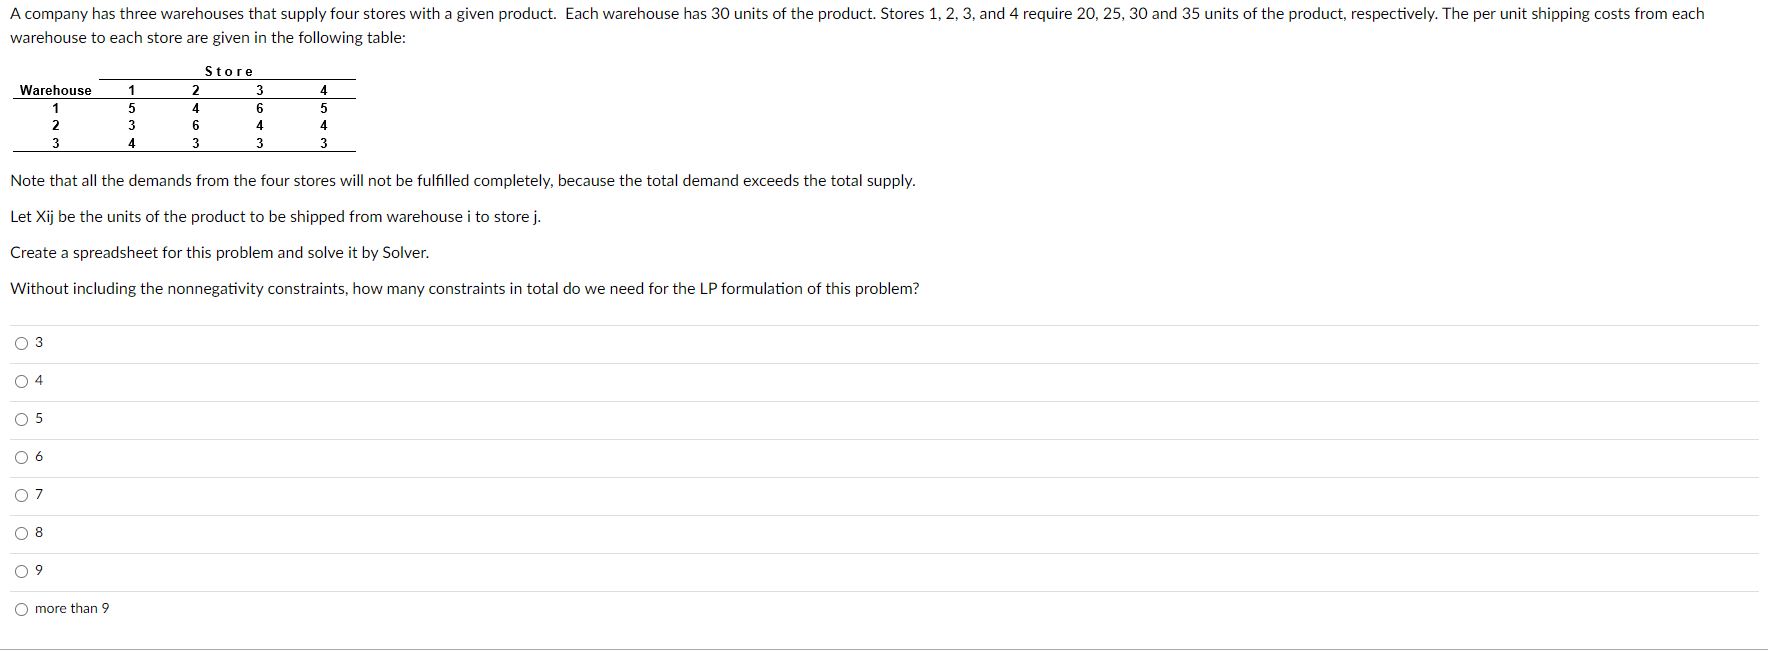Select the radio button for answer 6

(x=22, y=457)
